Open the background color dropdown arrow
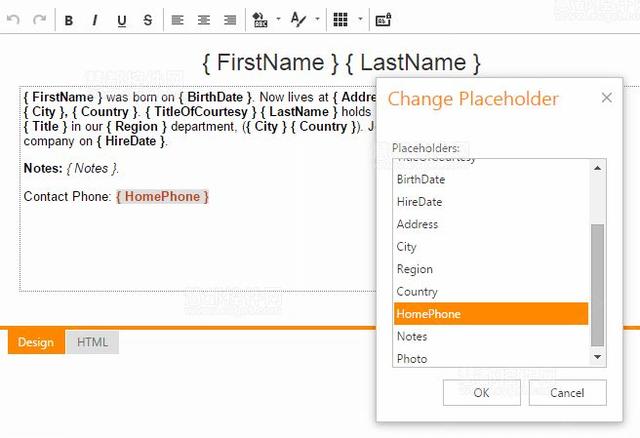The width and height of the screenshot is (640, 438). (x=278, y=19)
